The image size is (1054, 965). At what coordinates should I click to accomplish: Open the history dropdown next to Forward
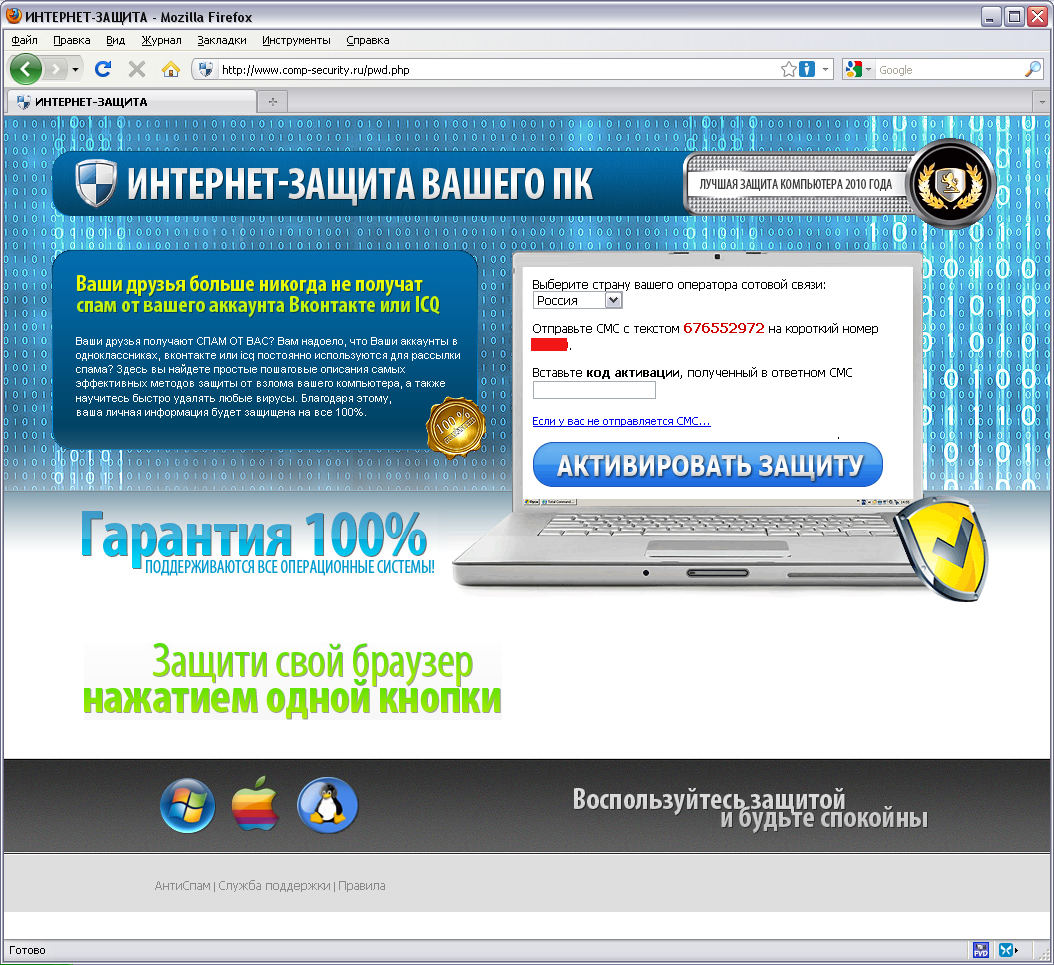(75, 69)
